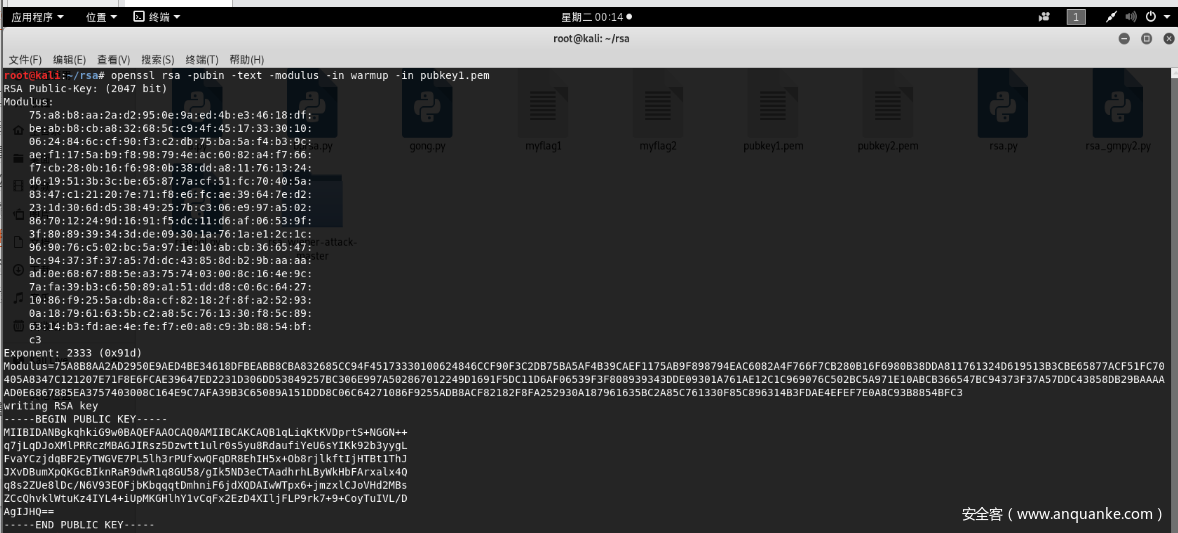The image size is (1178, 533).
Task: Open the 文件(F) menu
Action: click(x=25, y=60)
